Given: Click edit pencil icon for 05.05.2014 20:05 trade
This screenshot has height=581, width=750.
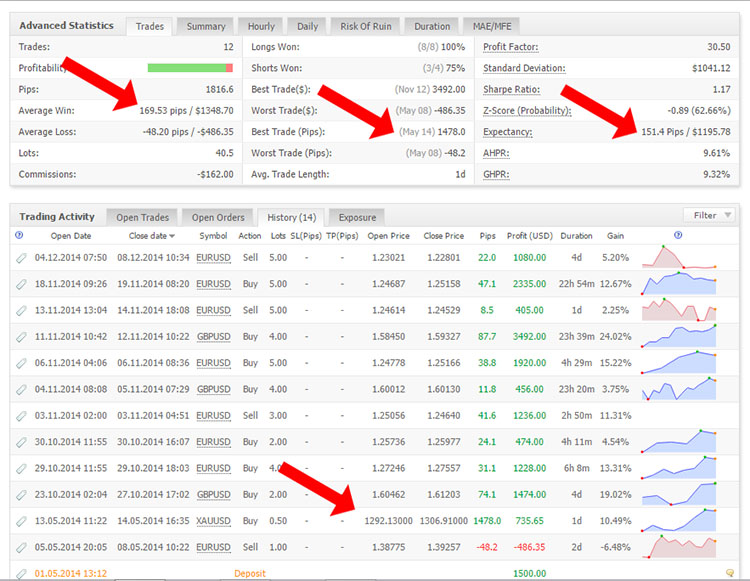Looking at the screenshot, I should pos(21,548).
